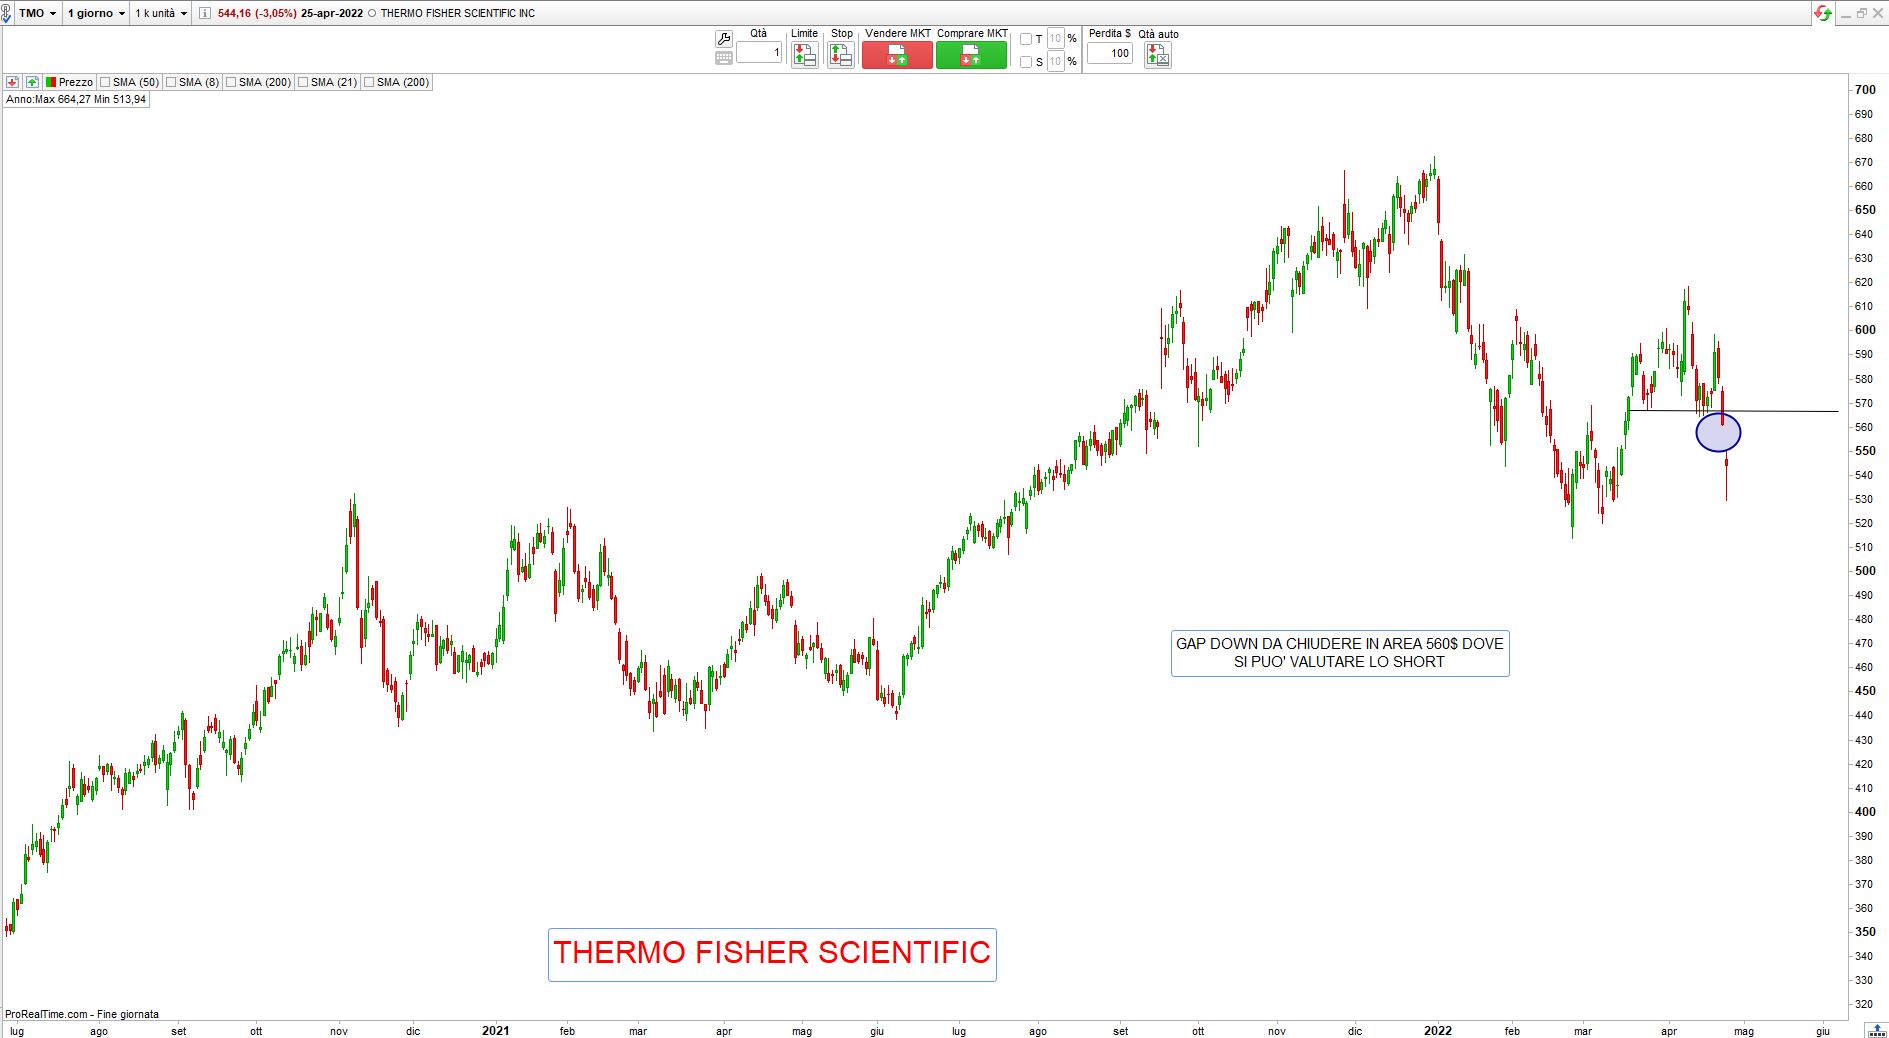Click the Limite order icon
The height and width of the screenshot is (1038, 1889).
[x=804, y=55]
